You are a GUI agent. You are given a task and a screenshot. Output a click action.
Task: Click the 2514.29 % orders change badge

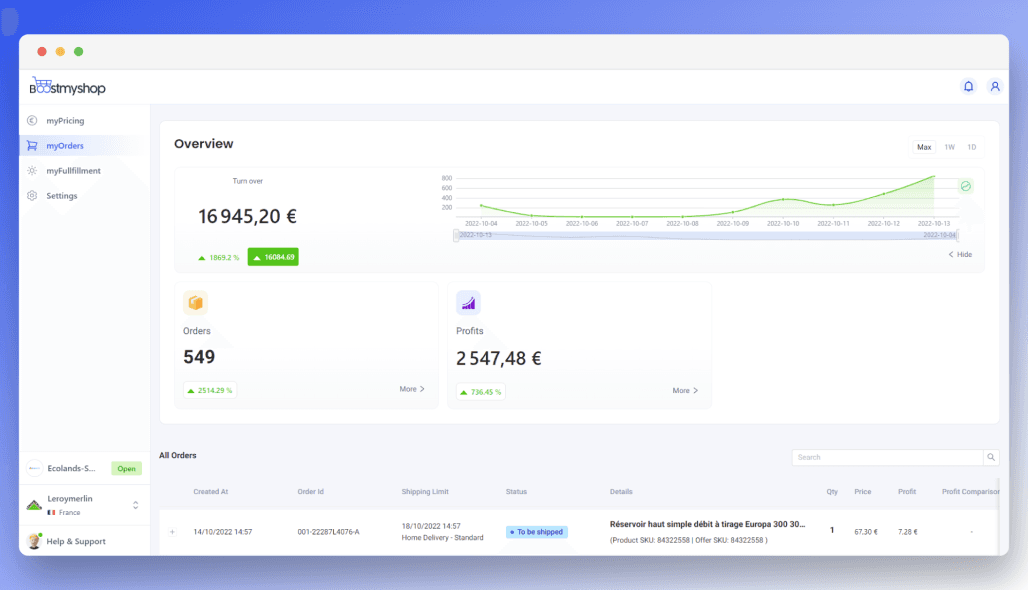[x=210, y=390]
